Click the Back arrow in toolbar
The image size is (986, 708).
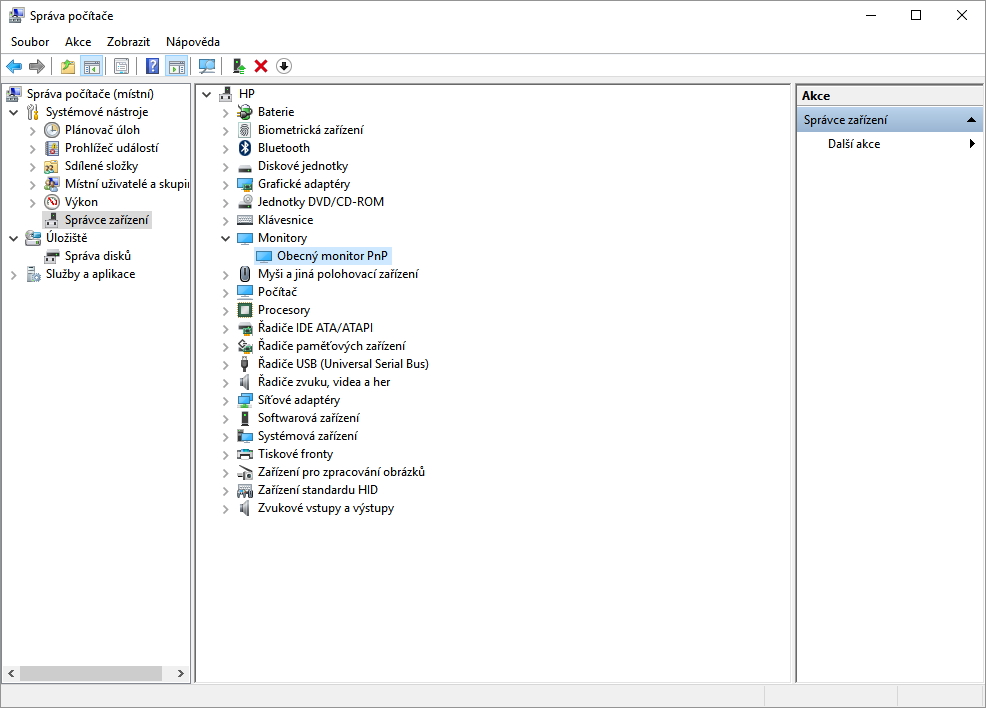point(13,66)
